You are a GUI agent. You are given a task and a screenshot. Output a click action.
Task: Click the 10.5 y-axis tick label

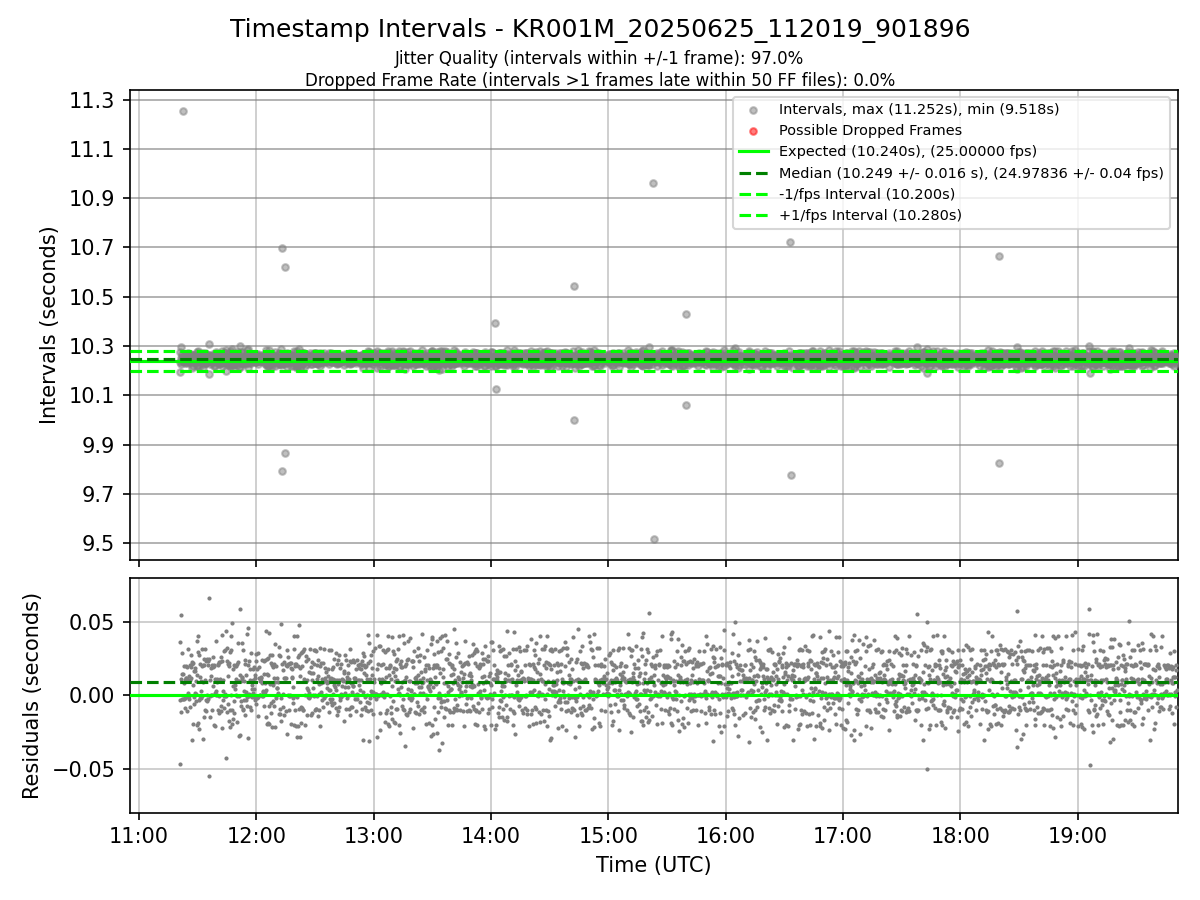coord(91,297)
